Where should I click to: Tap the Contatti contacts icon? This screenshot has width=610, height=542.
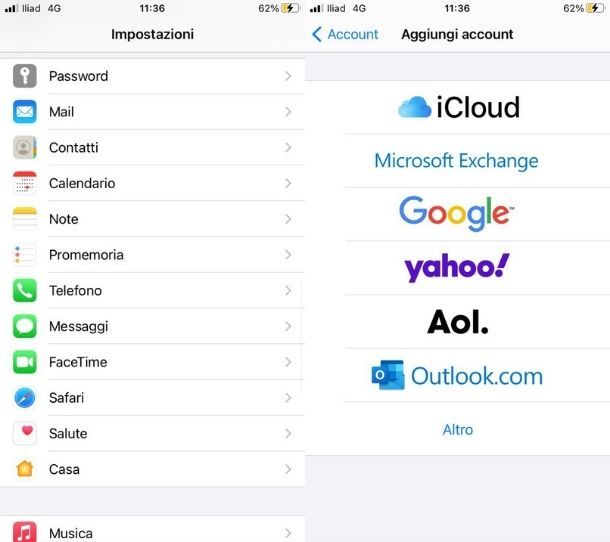point(25,147)
